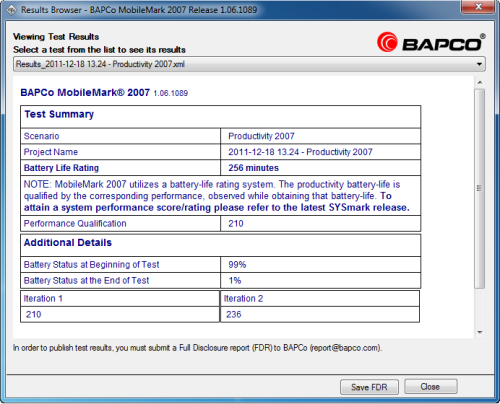Open the results file dropdown arrow
This screenshot has width=500, height=404.
479,64
